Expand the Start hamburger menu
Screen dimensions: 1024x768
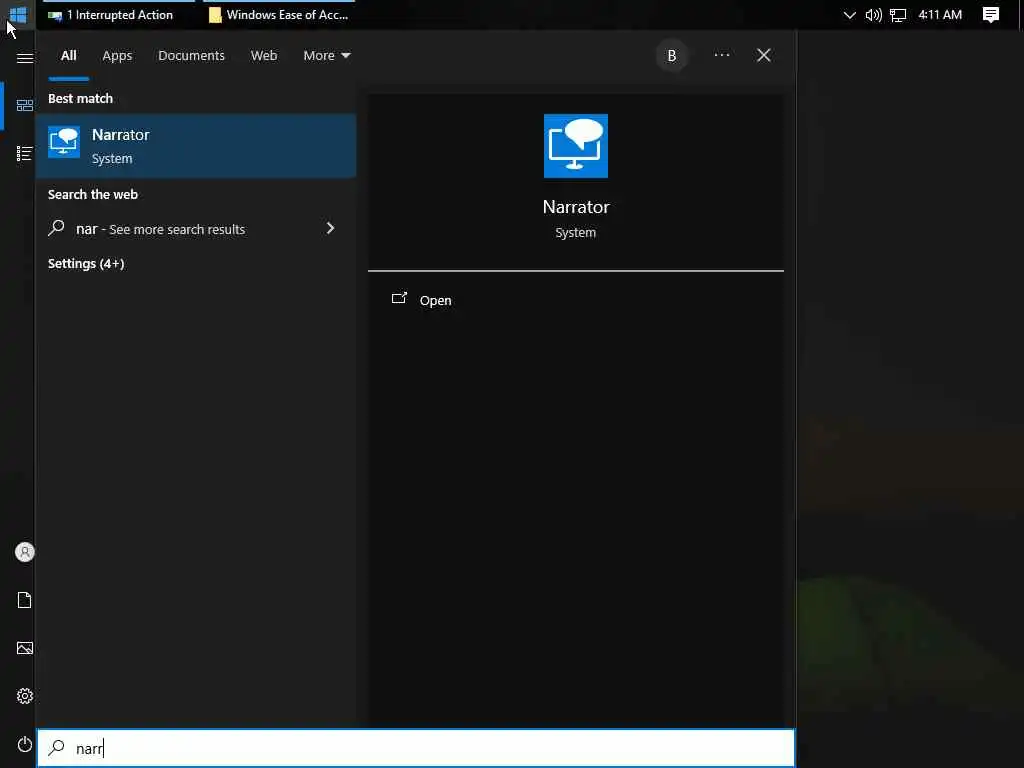point(25,59)
